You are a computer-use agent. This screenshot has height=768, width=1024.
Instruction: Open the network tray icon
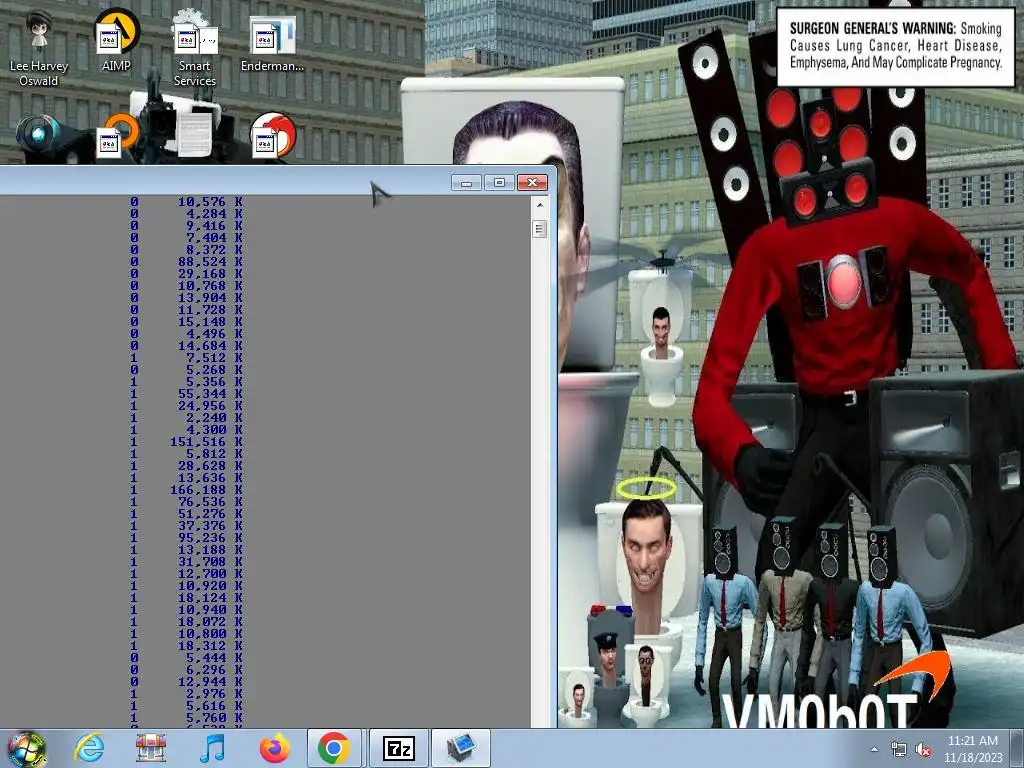(899, 749)
